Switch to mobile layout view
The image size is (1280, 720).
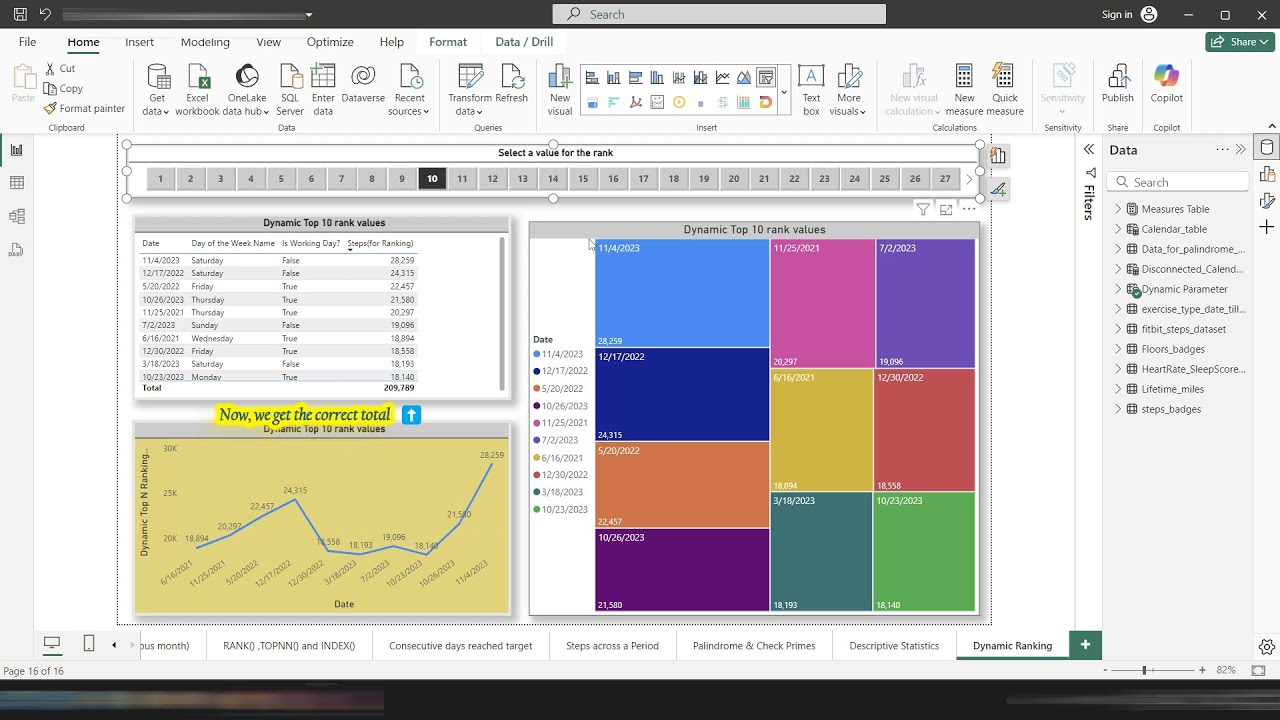(89, 644)
